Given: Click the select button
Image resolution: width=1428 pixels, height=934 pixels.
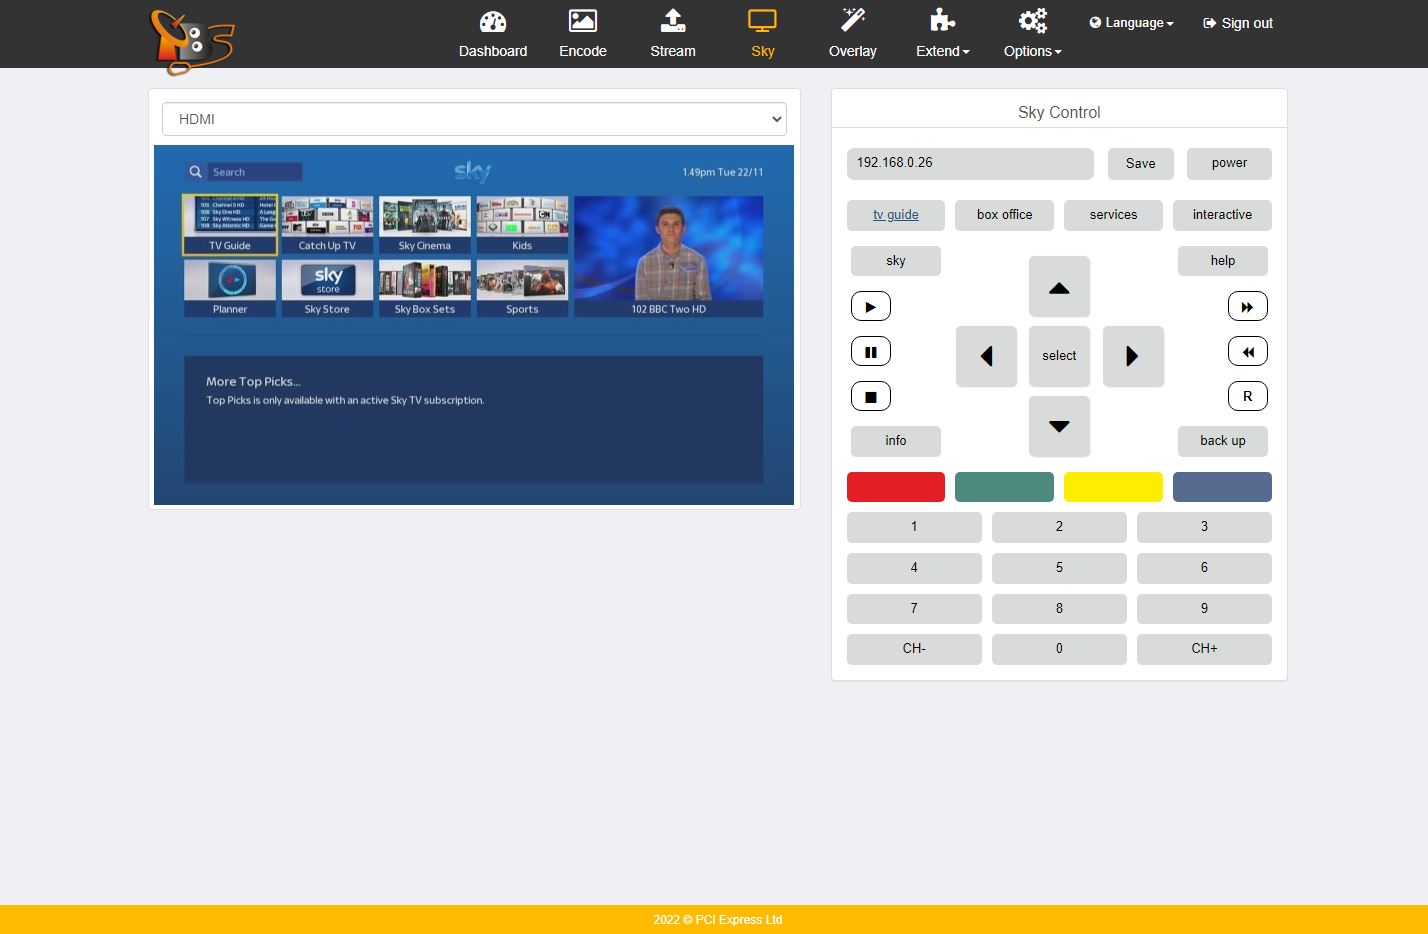Looking at the screenshot, I should coord(1059,356).
